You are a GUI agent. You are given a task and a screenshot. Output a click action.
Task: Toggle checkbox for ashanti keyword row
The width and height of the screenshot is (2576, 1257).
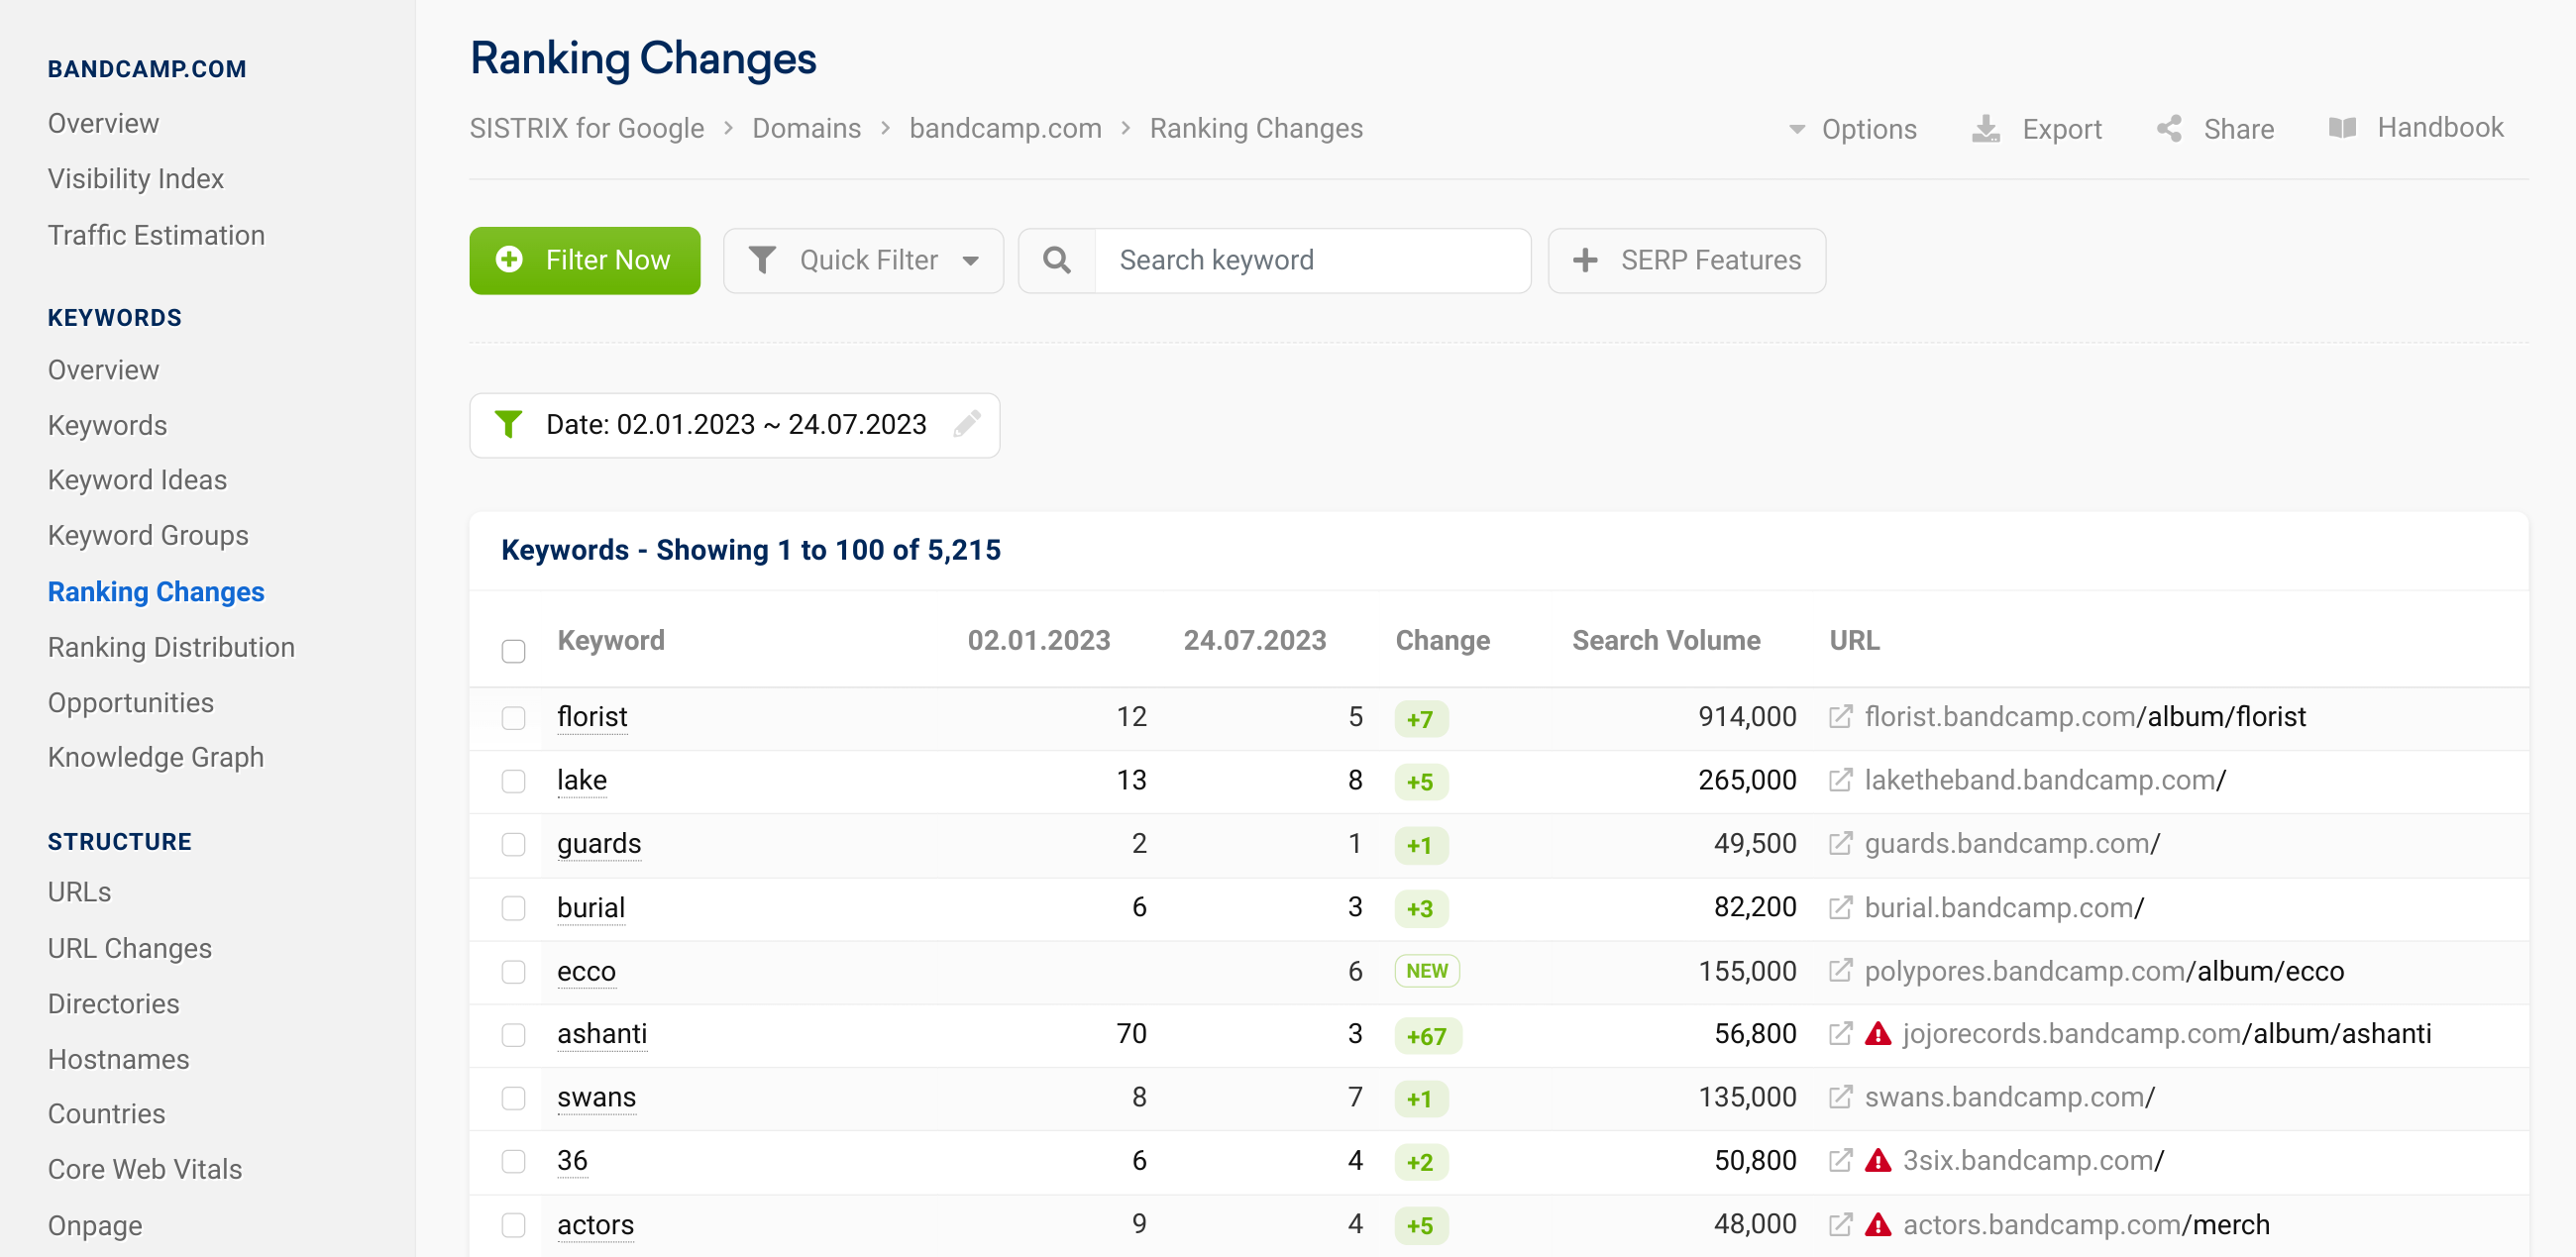[514, 1035]
